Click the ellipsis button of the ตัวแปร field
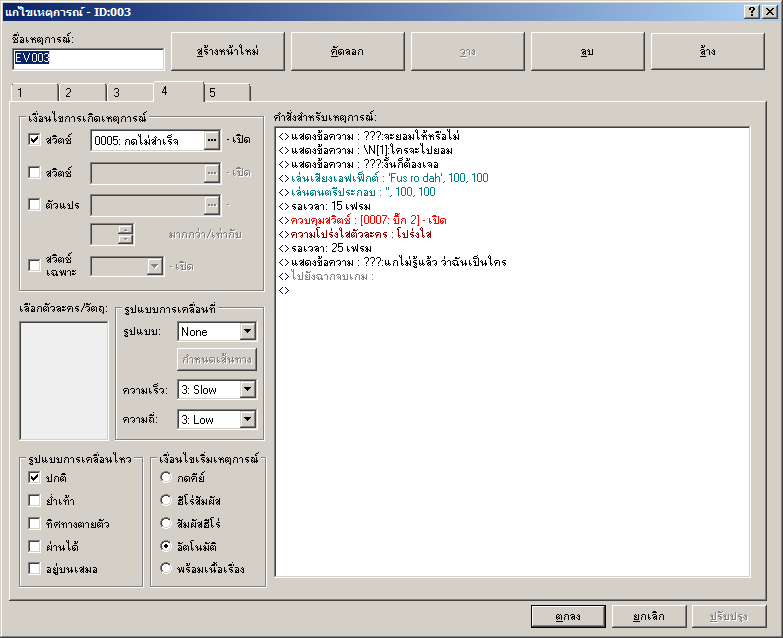 [x=212, y=205]
